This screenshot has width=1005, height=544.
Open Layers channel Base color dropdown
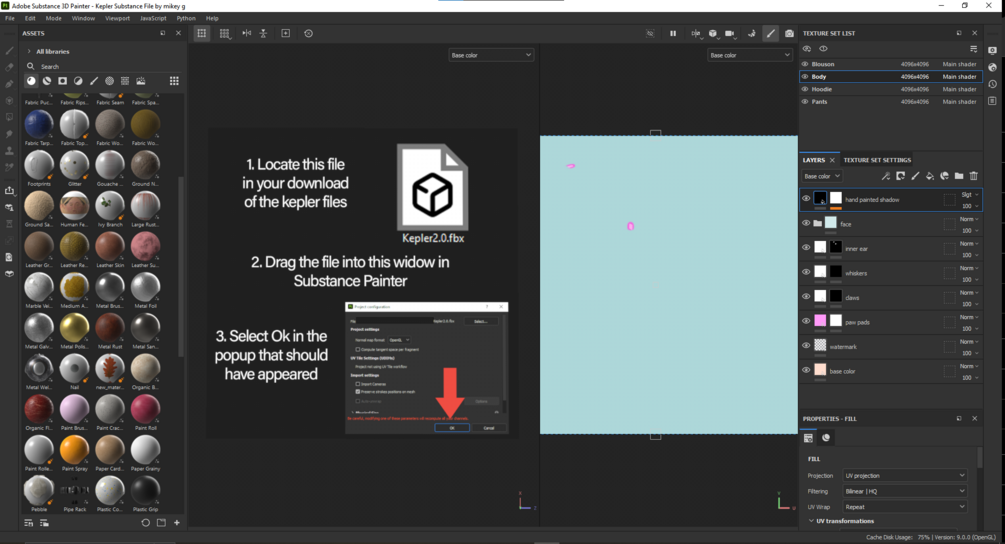[x=822, y=176]
